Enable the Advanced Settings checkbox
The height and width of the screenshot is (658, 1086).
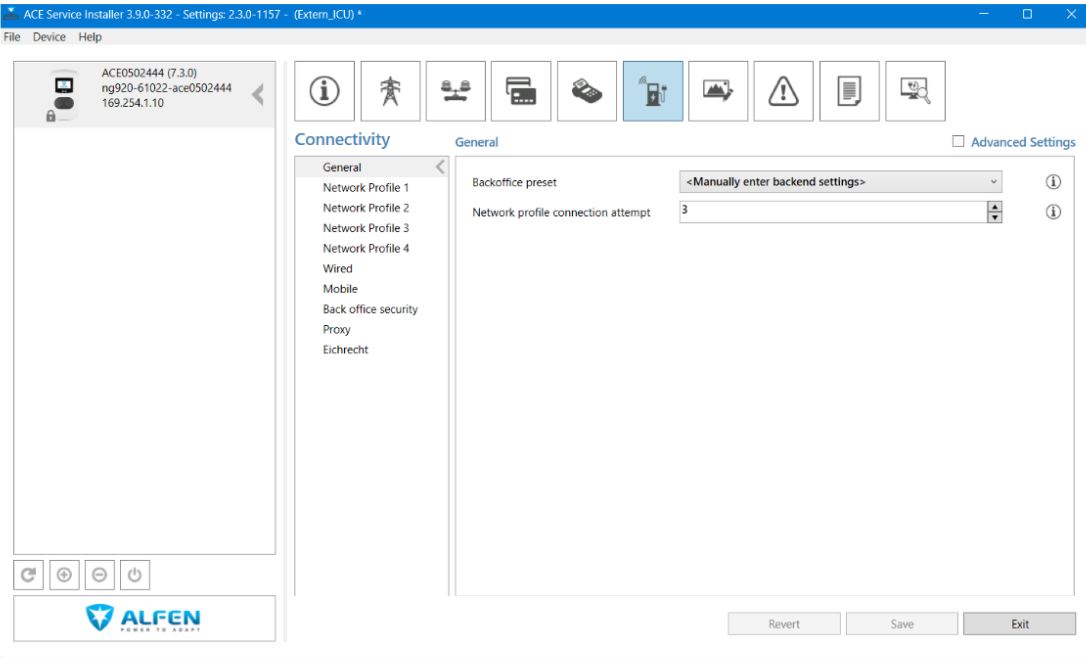(x=959, y=142)
